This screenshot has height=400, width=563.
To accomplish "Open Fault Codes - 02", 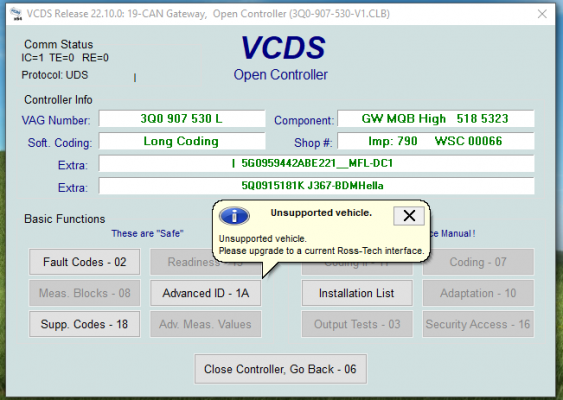I will coord(84,262).
